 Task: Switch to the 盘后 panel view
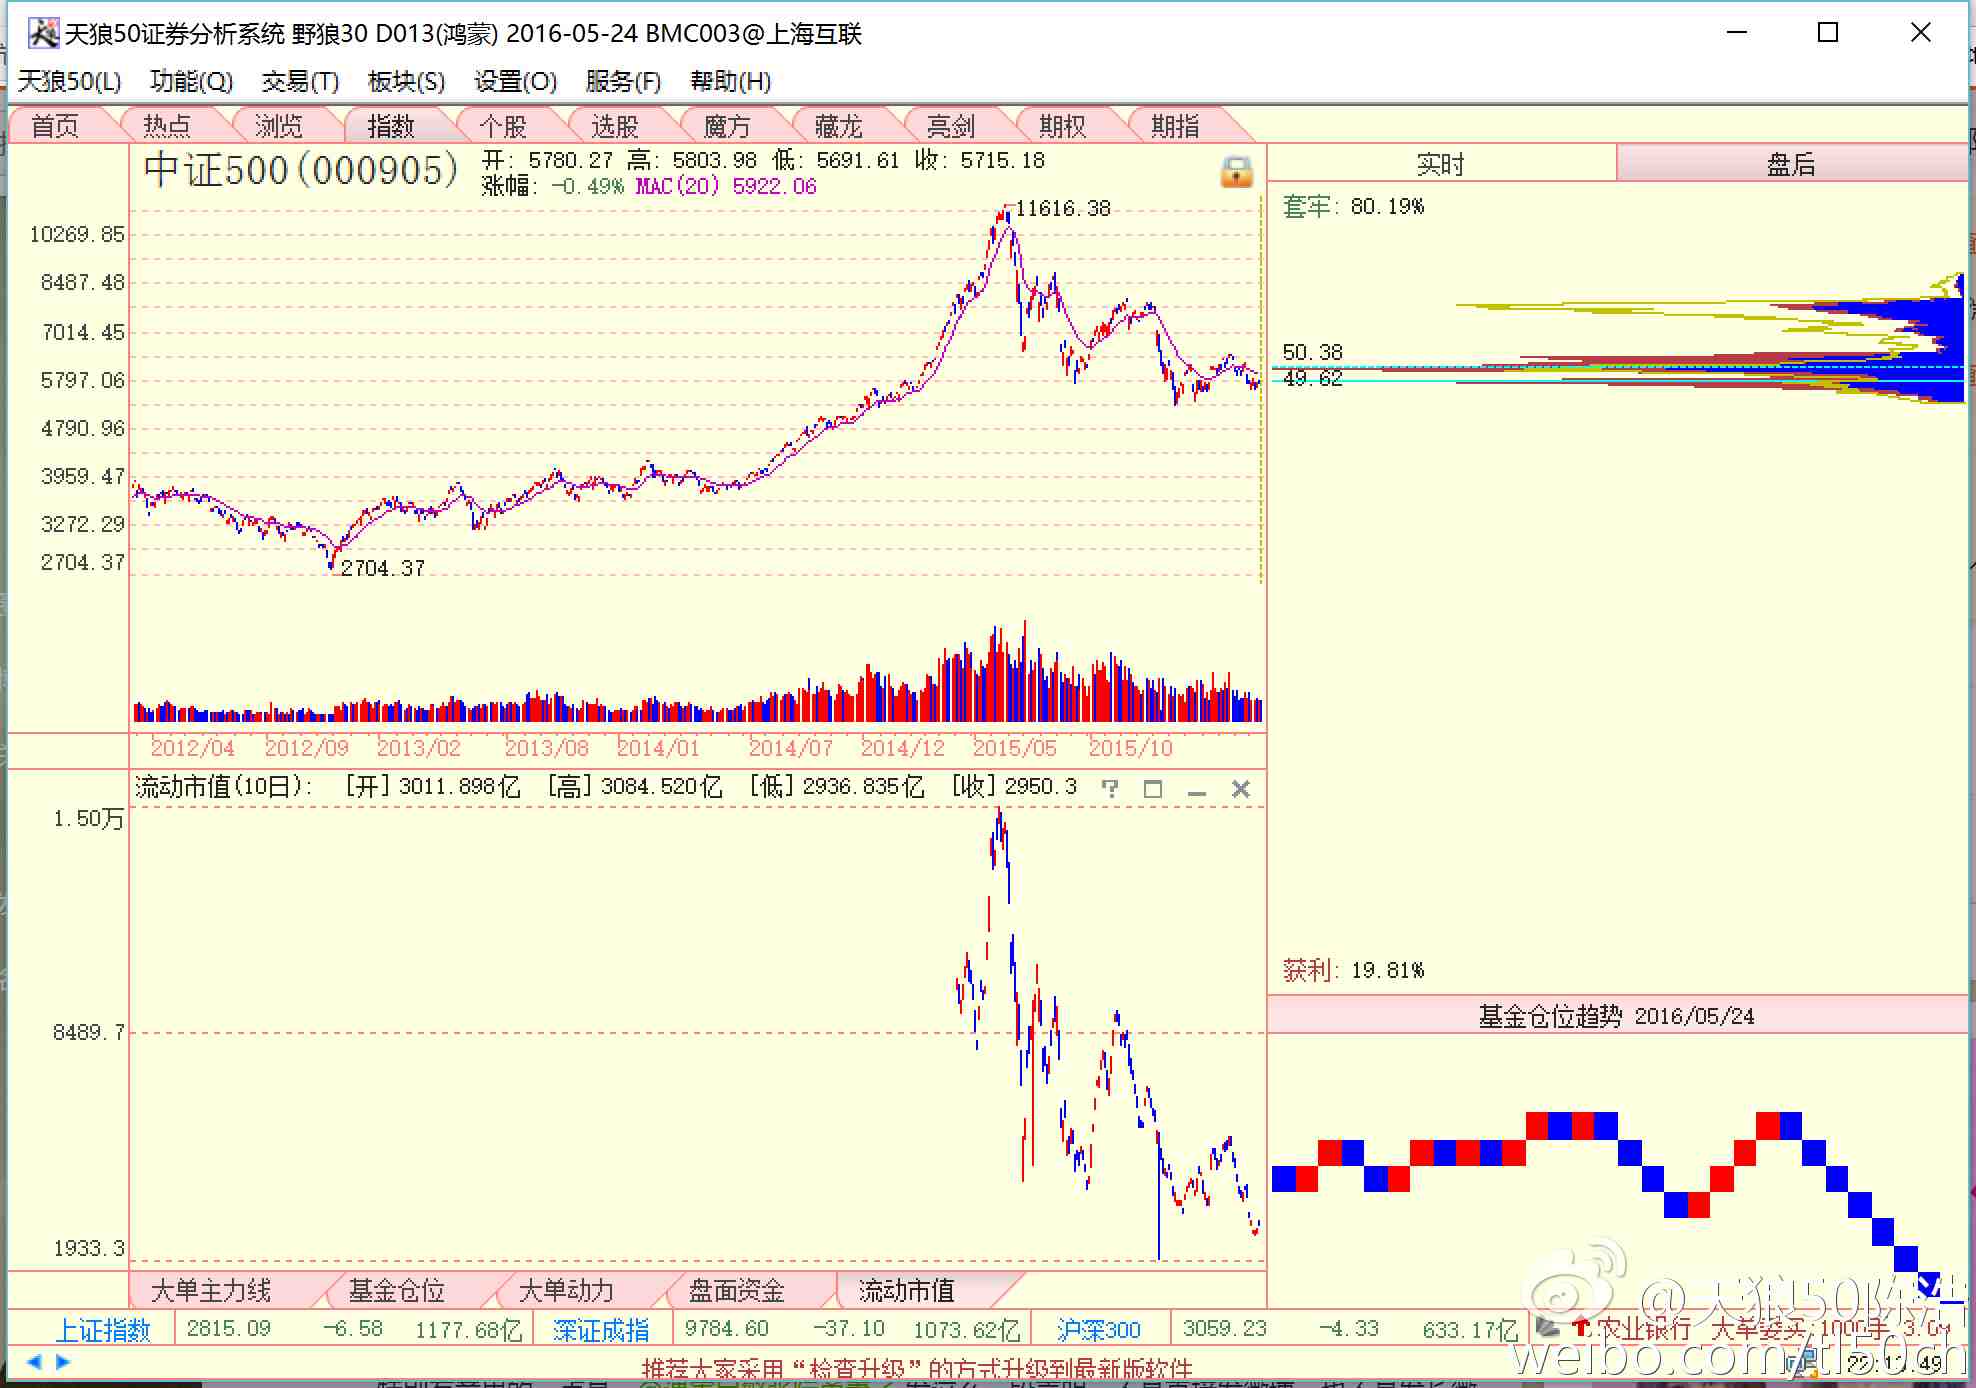tap(1790, 164)
